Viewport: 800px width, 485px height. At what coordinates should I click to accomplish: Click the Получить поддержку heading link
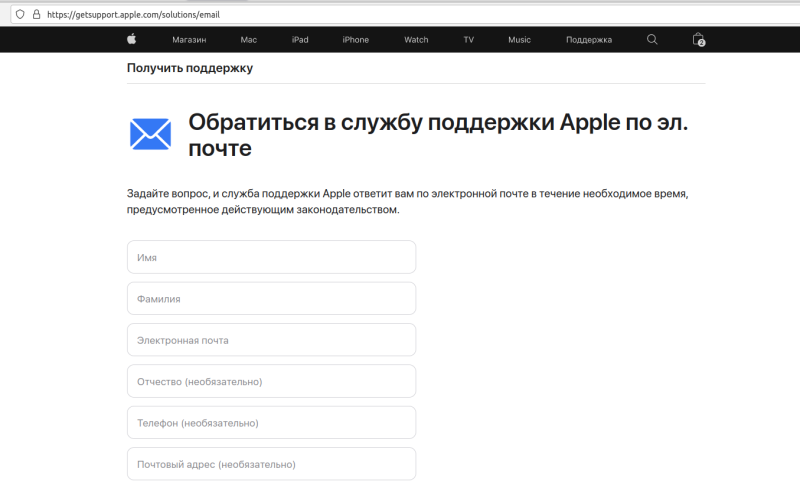coord(190,68)
